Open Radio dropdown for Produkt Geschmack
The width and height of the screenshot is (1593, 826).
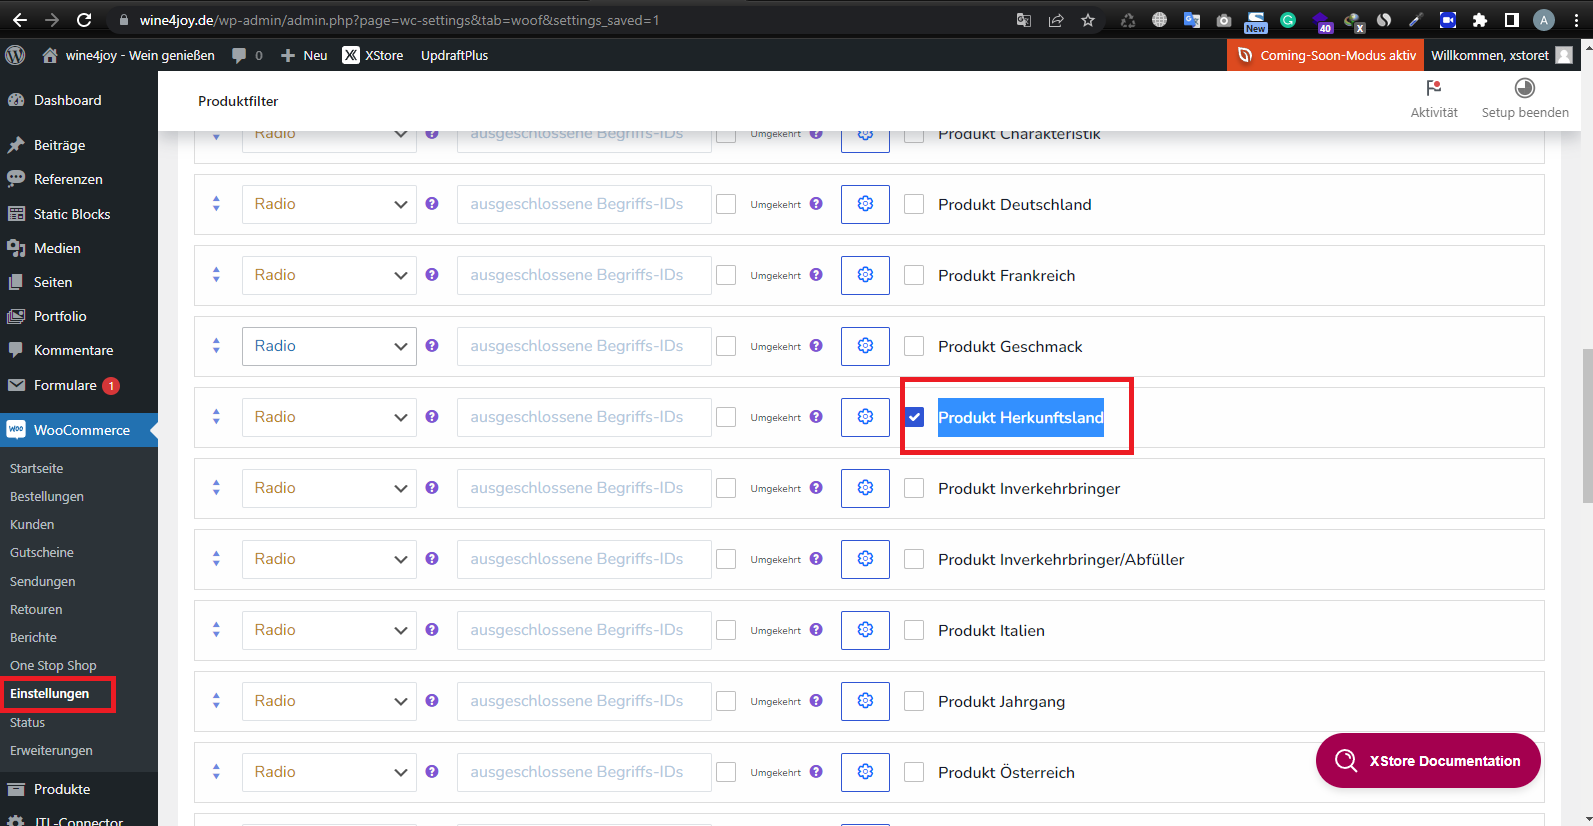pos(329,346)
